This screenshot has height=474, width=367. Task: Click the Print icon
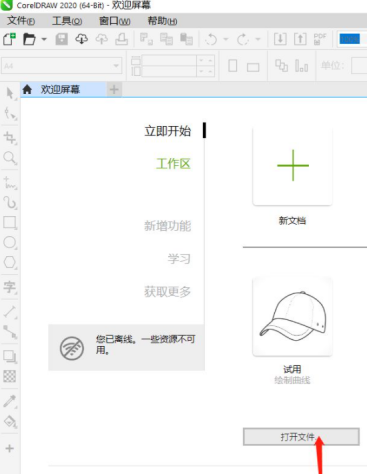pos(121,39)
